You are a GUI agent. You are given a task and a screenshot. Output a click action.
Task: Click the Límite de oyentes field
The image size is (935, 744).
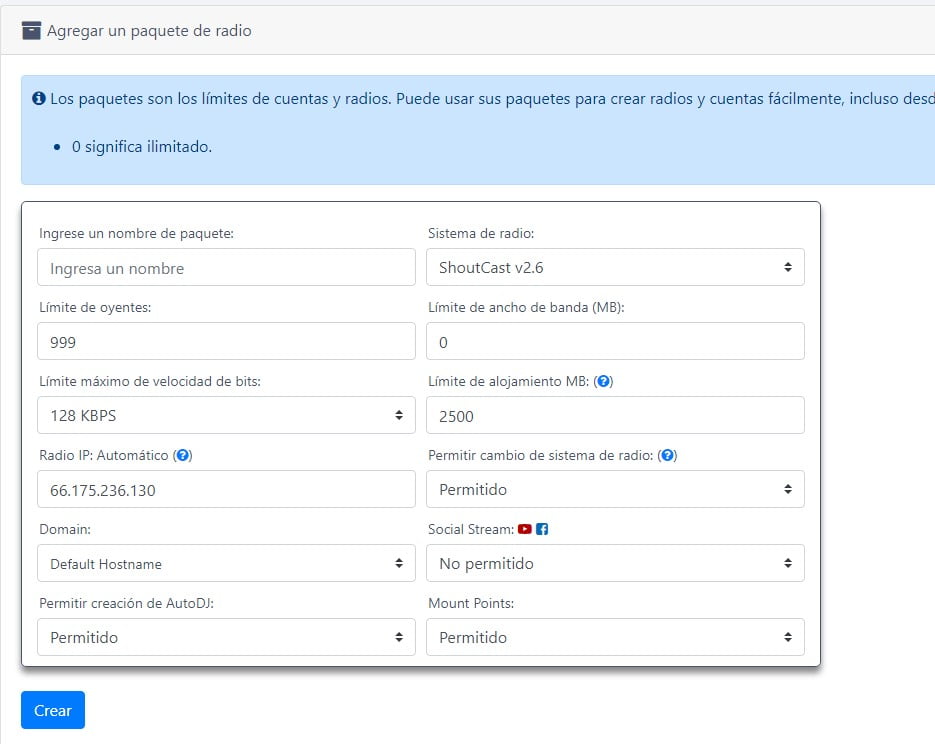(226, 341)
